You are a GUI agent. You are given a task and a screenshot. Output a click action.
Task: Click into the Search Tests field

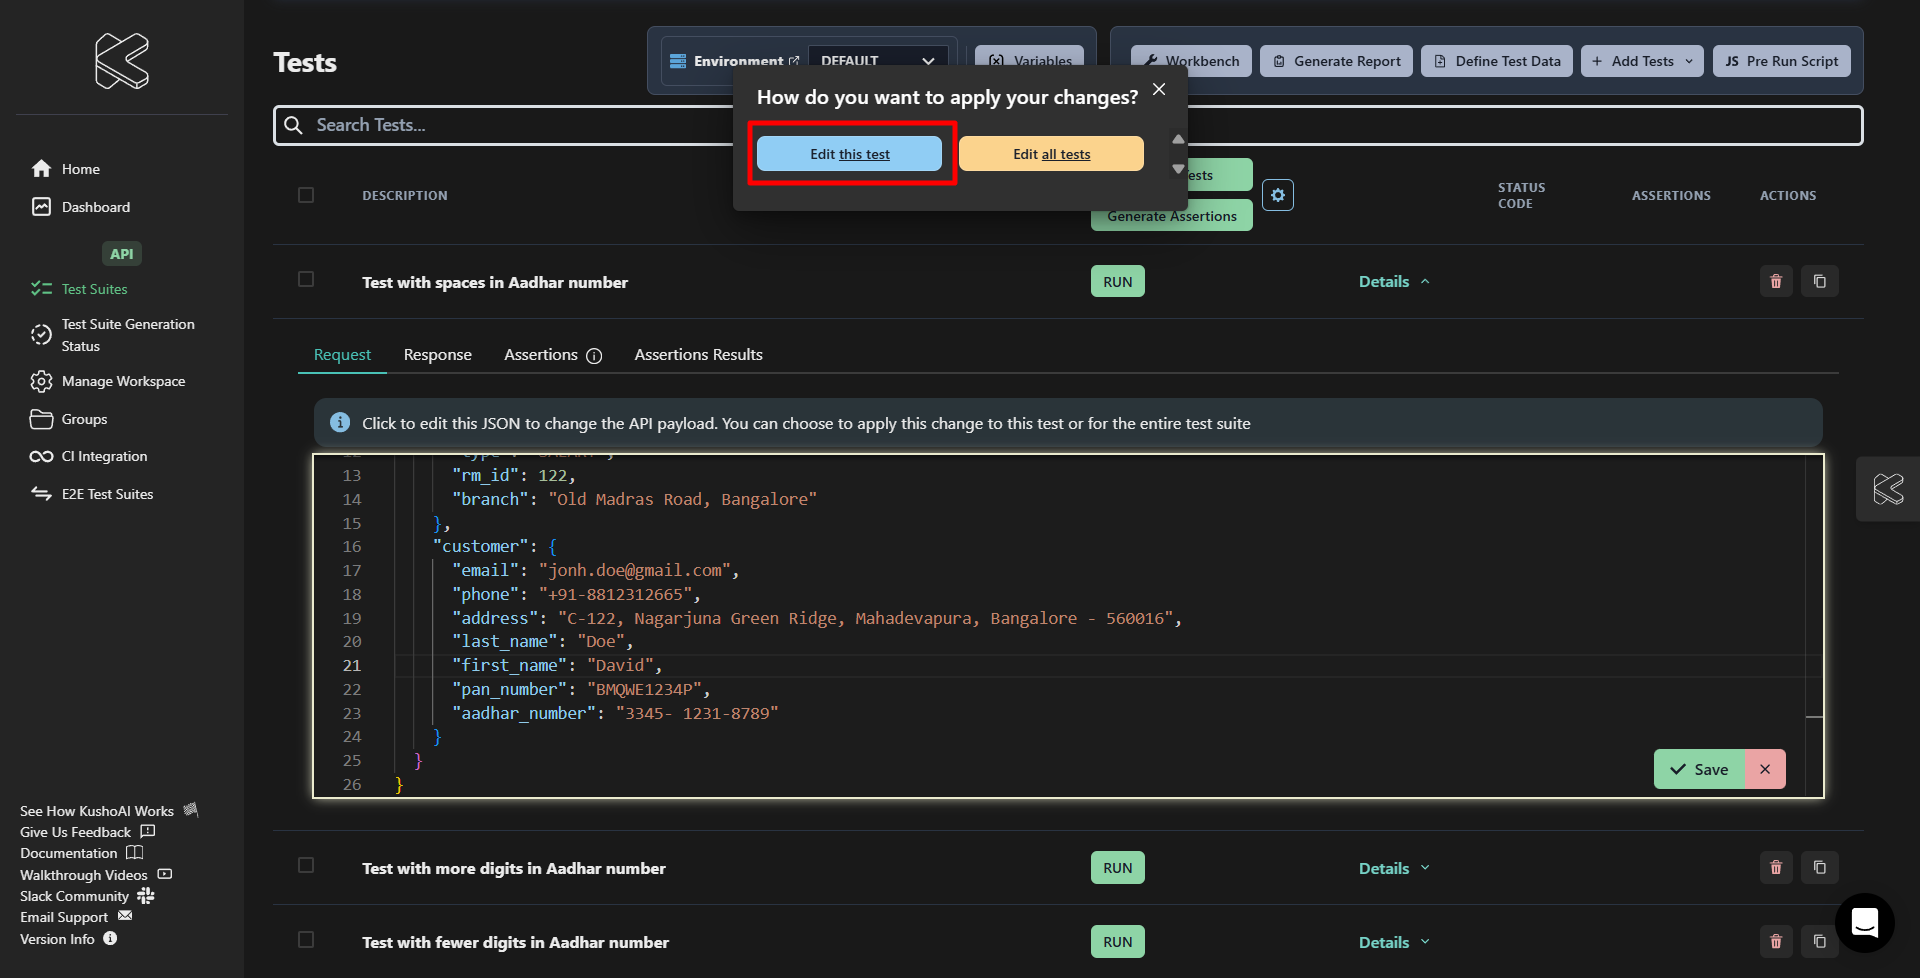500,125
